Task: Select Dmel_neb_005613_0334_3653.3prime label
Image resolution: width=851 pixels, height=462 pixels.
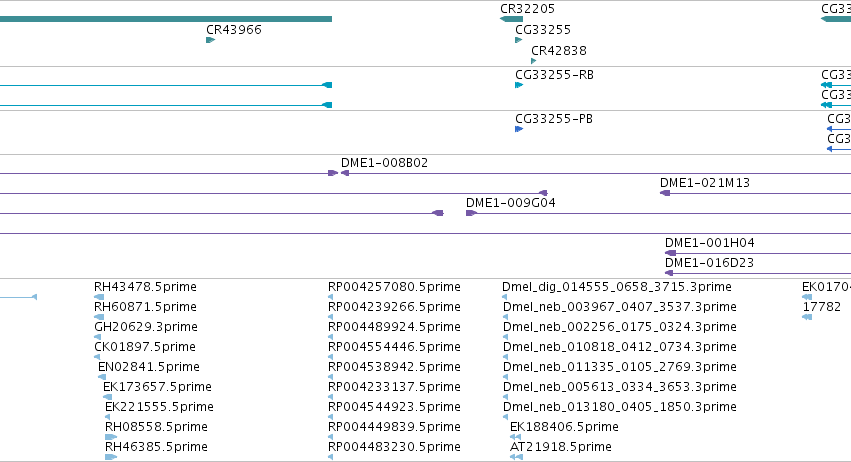Action: click(x=620, y=387)
